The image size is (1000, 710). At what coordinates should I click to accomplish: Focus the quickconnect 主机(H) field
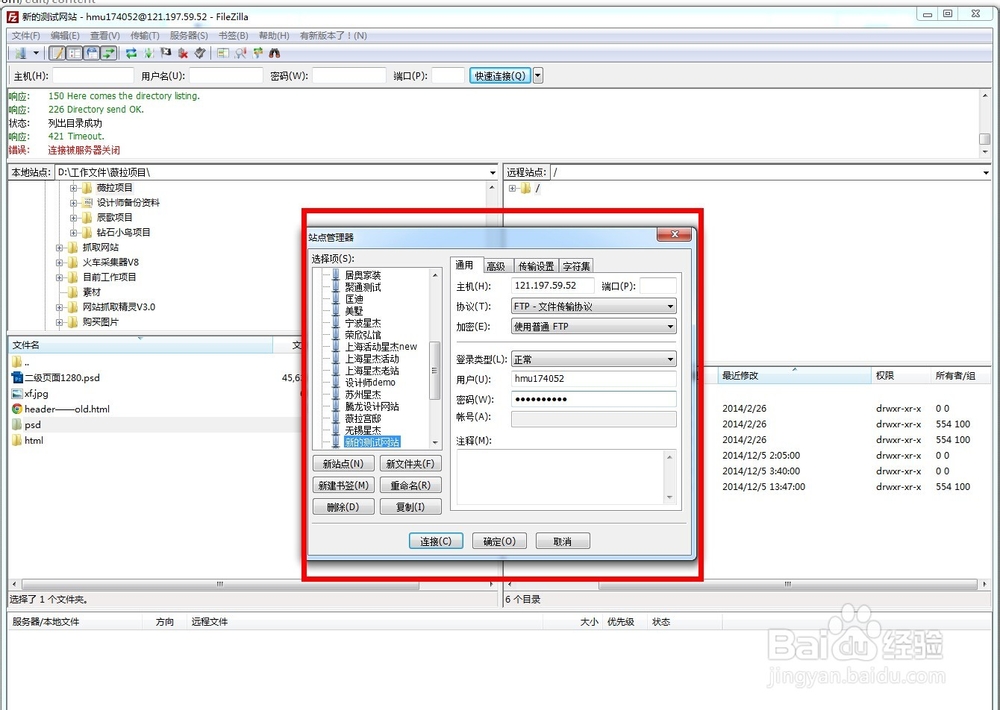click(x=93, y=76)
